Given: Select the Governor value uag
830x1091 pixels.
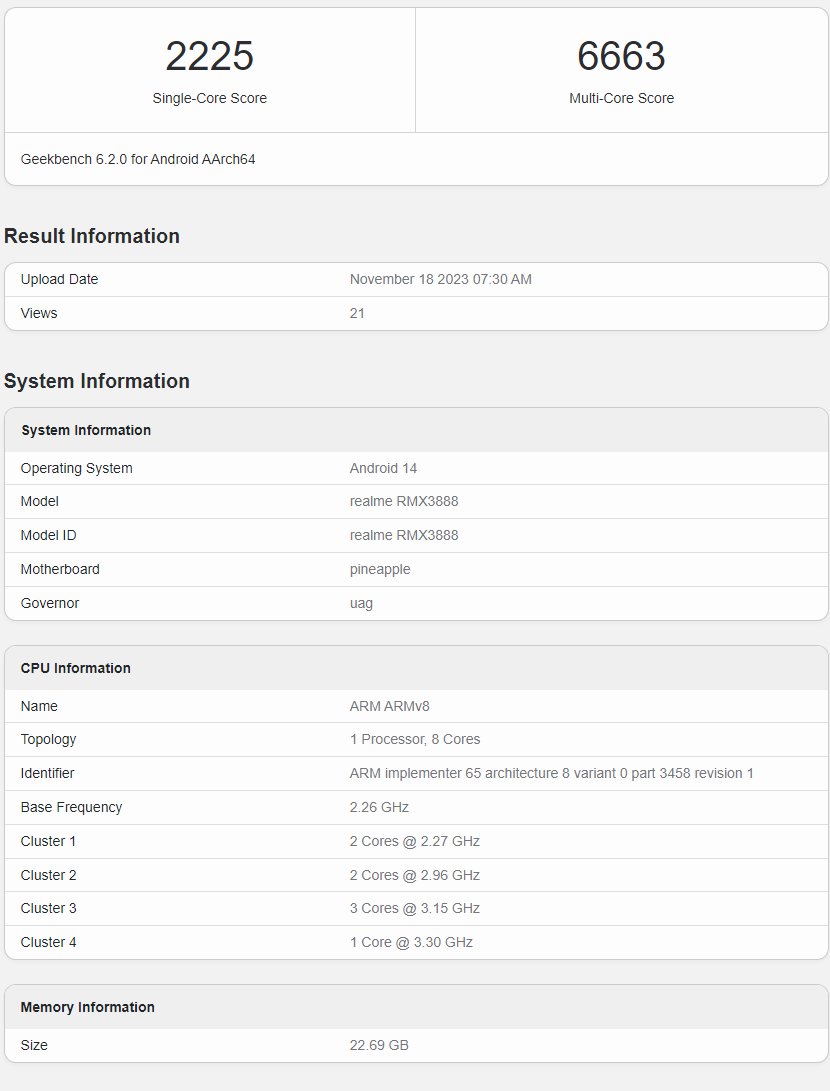Looking at the screenshot, I should pos(361,603).
